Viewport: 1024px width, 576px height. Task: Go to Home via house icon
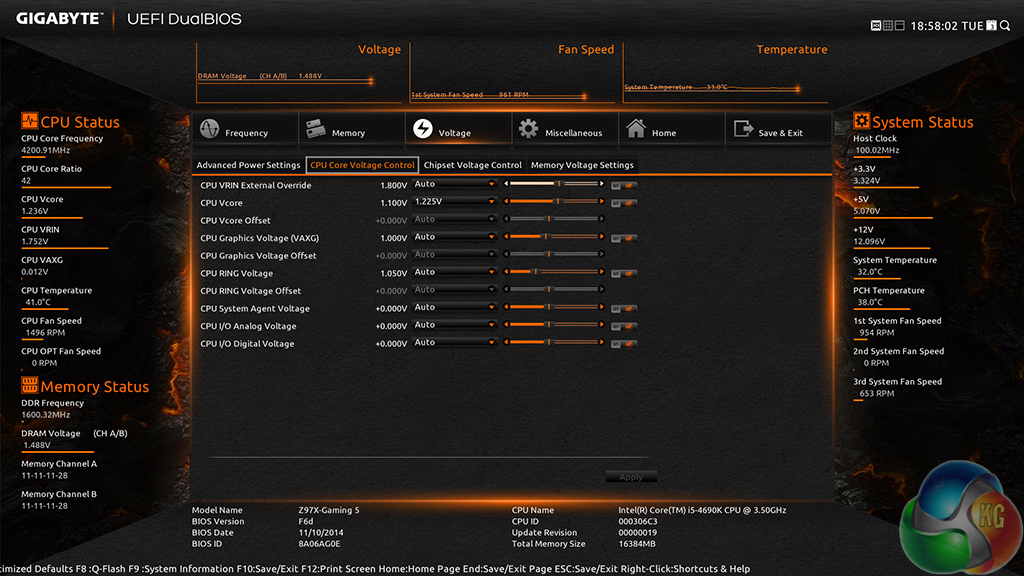[635, 130]
